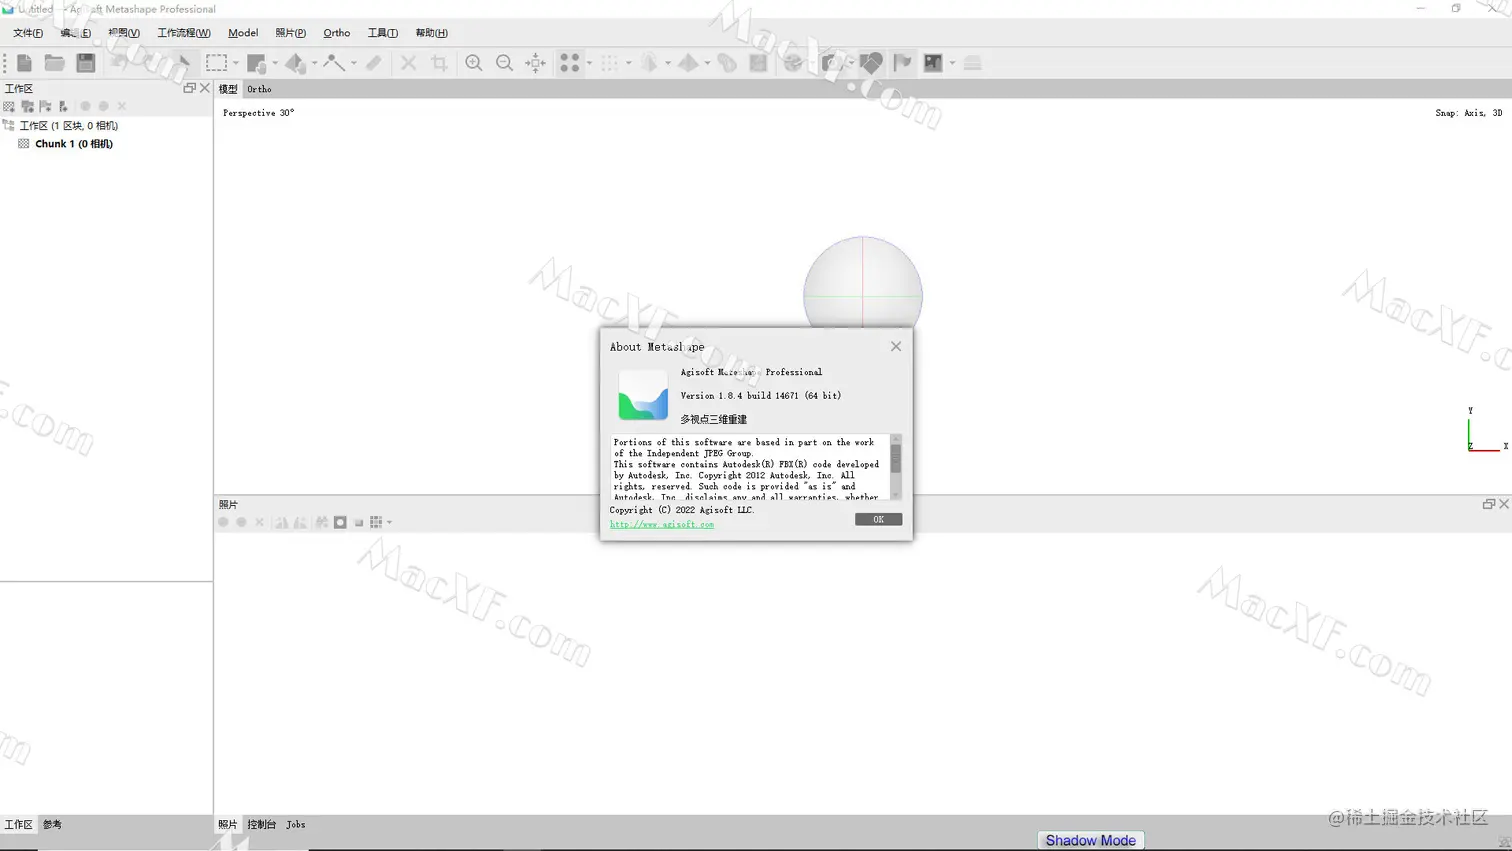The height and width of the screenshot is (851, 1512).
Task: Collapse the 工作区 root tree node
Action: coord(9,125)
